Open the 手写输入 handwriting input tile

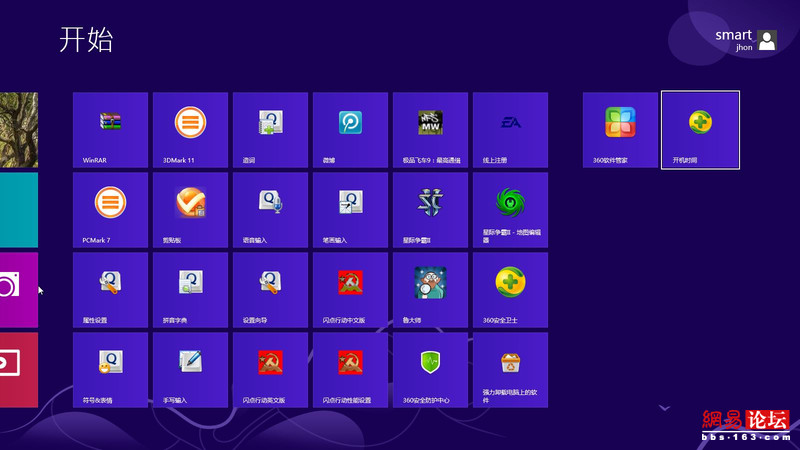[x=190, y=370]
